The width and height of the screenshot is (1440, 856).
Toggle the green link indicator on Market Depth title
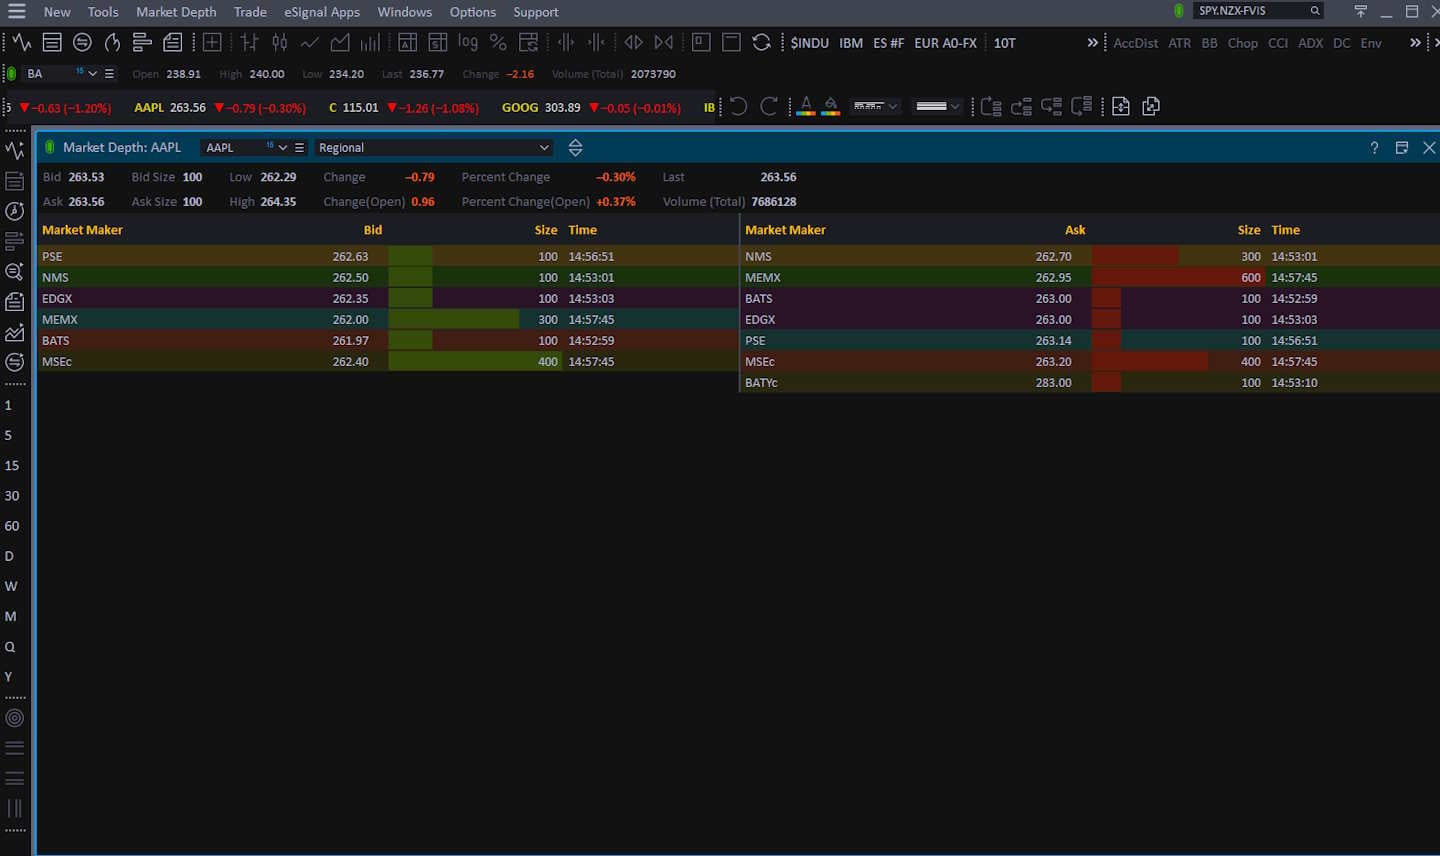click(50, 148)
